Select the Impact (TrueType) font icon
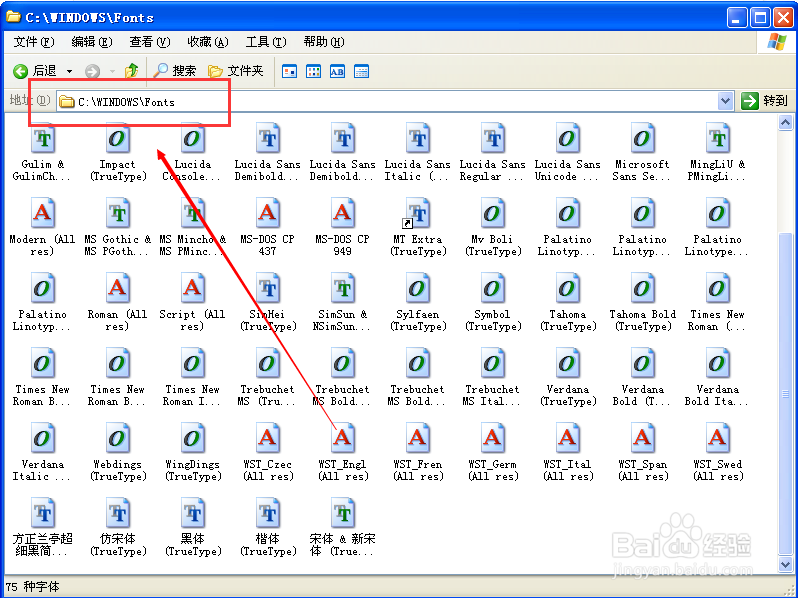 tap(118, 138)
